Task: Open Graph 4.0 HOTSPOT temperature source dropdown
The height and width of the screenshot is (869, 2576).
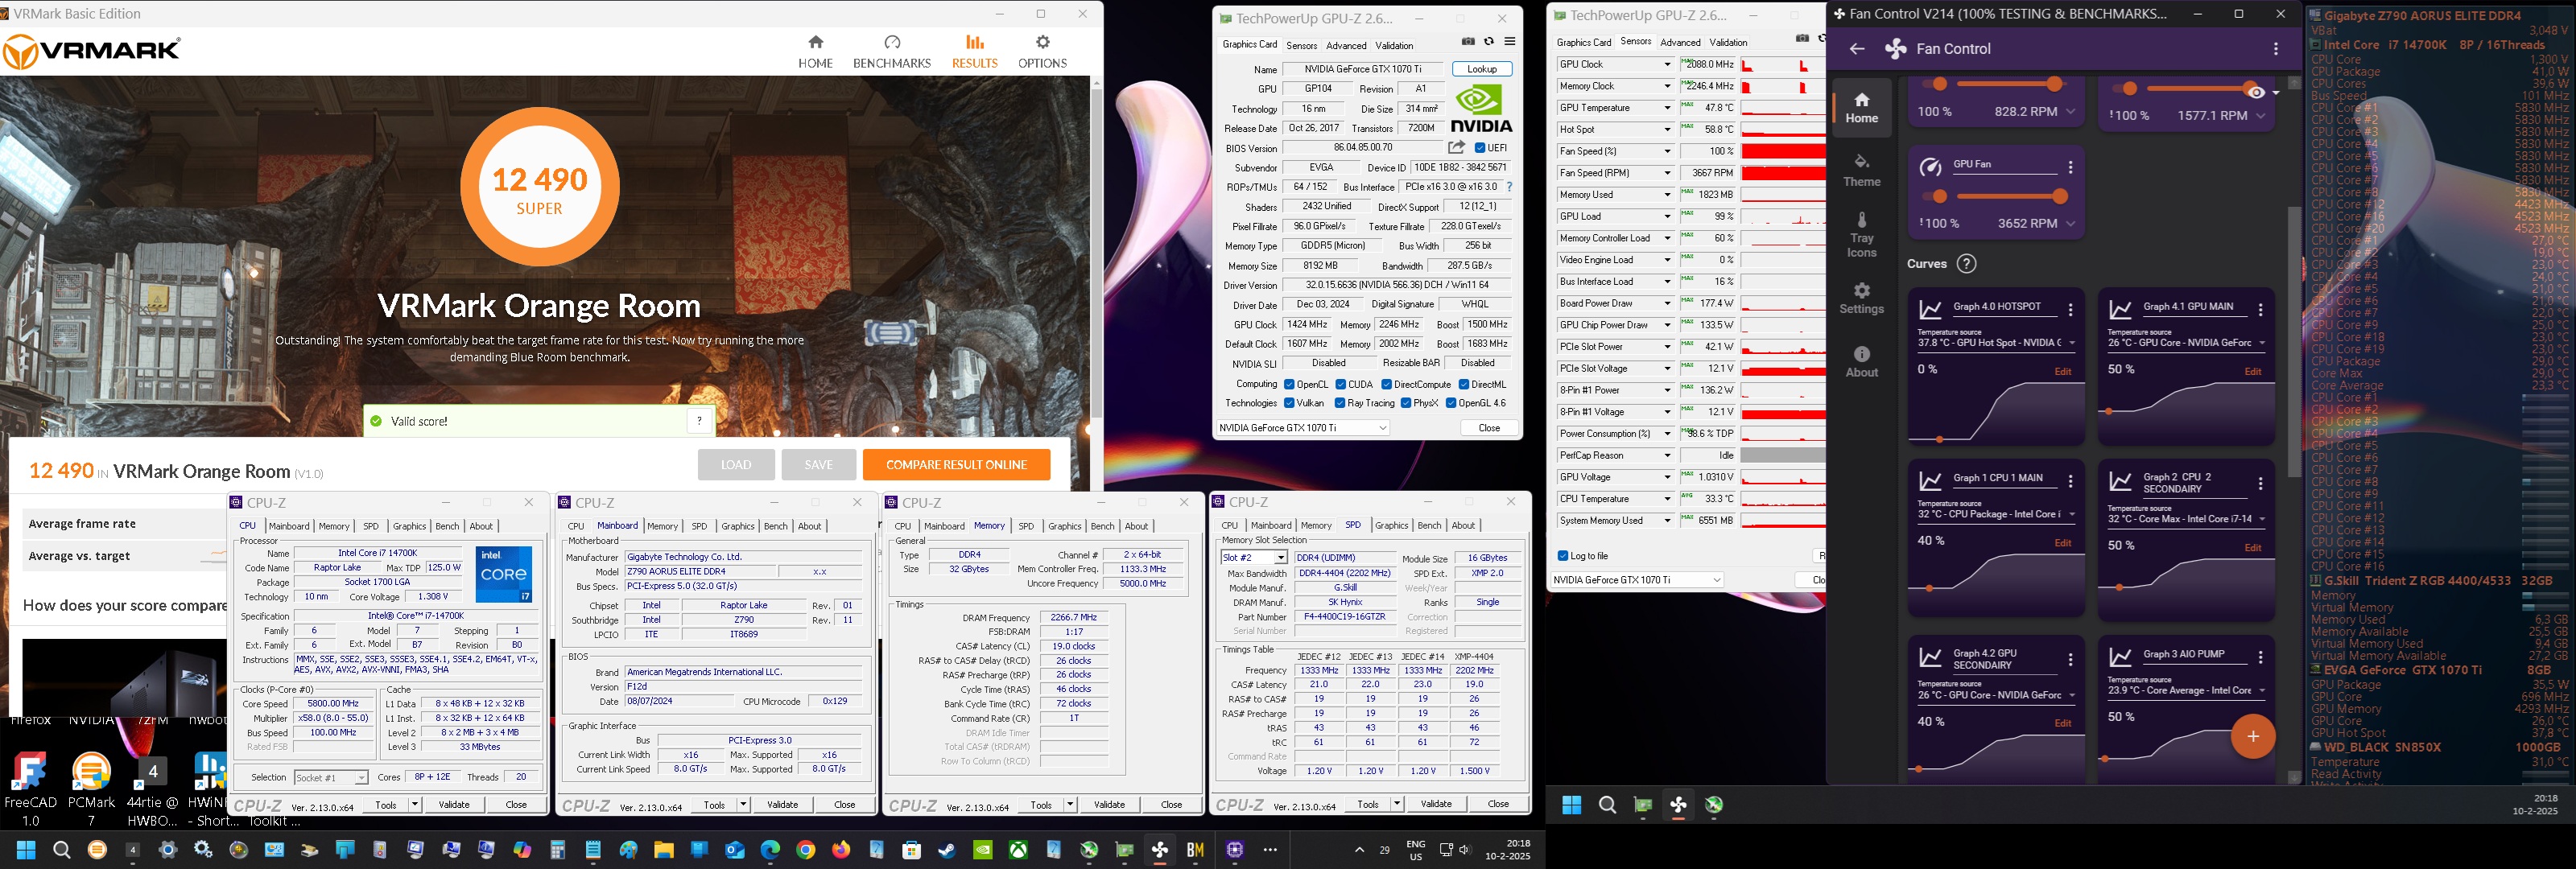Action: point(1996,343)
